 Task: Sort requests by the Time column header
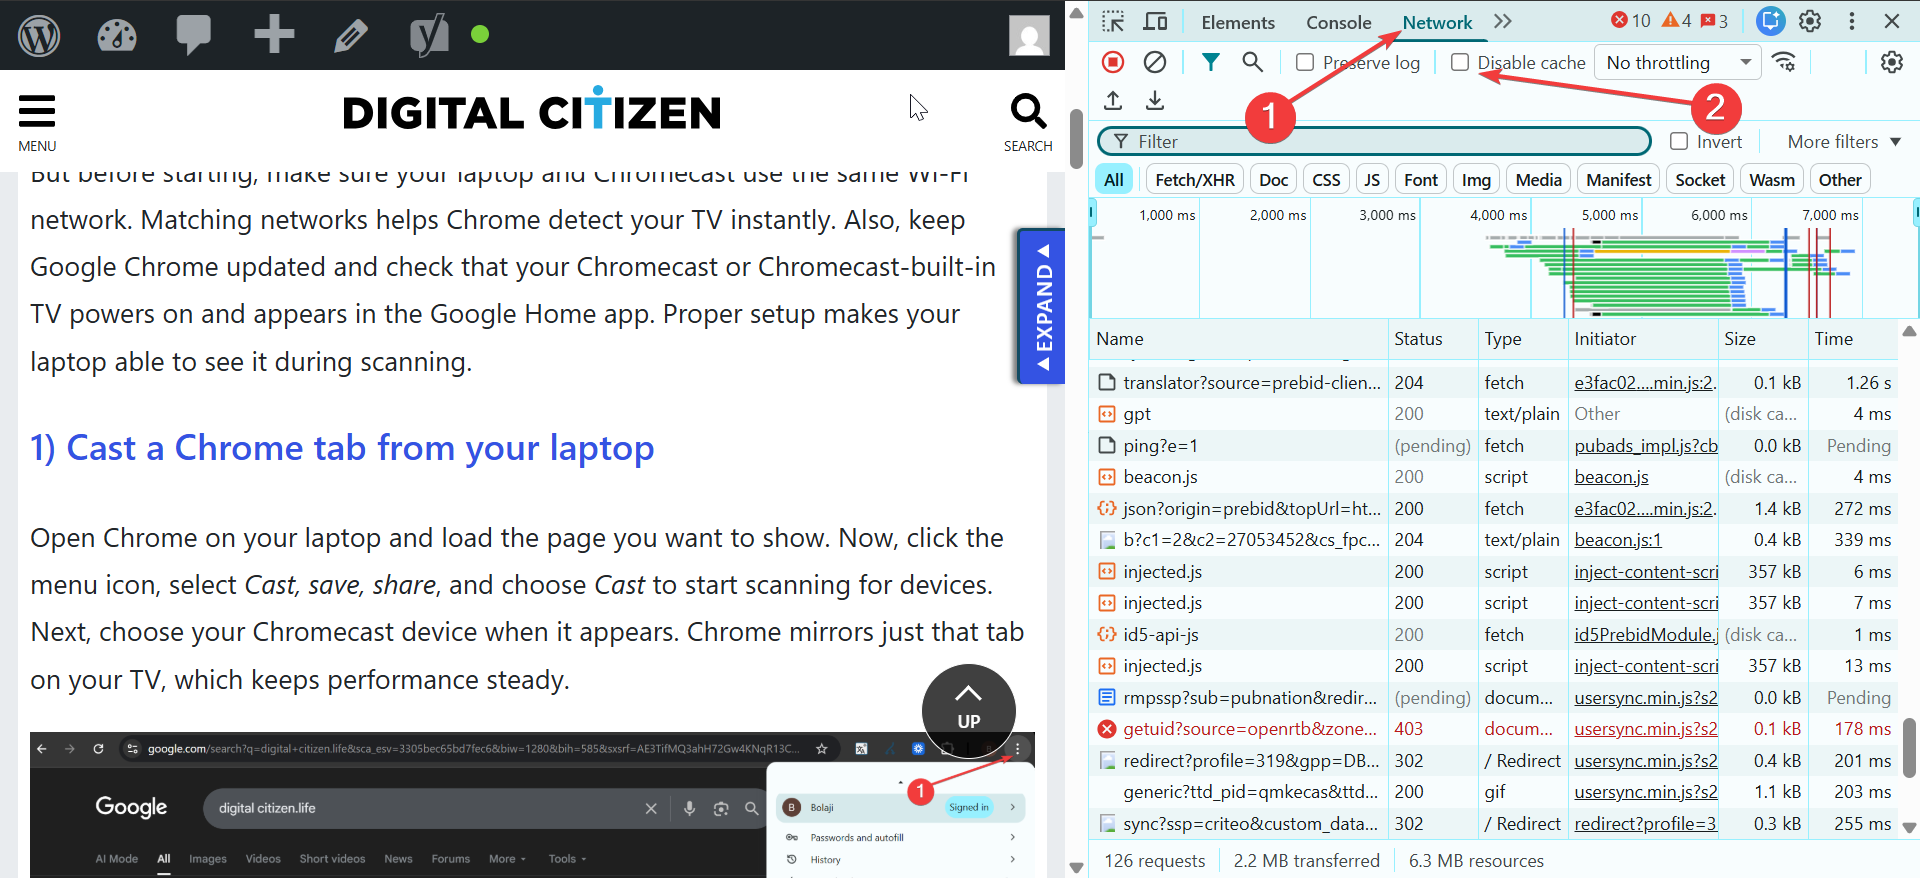[x=1853, y=339]
